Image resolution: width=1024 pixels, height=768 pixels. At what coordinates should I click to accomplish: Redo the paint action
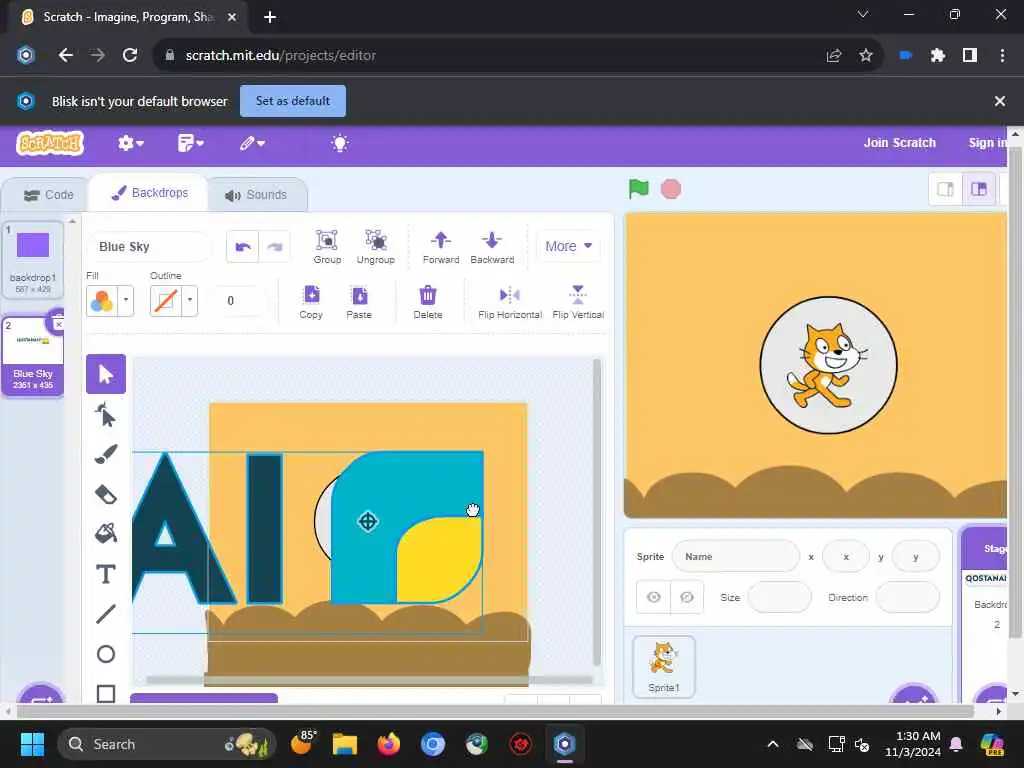click(x=274, y=247)
